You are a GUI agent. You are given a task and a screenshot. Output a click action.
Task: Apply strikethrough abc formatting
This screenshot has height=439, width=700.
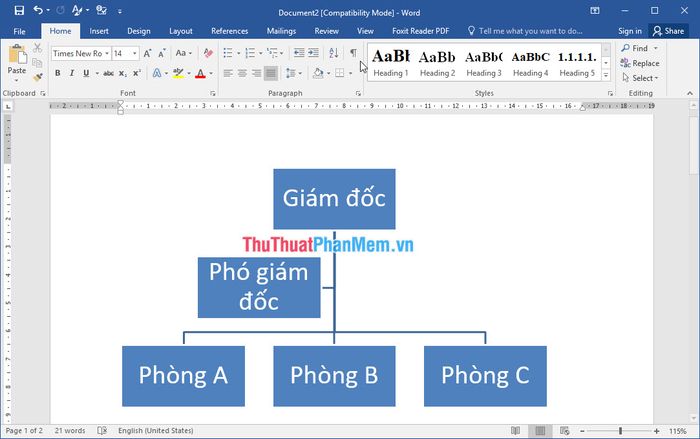pos(108,73)
